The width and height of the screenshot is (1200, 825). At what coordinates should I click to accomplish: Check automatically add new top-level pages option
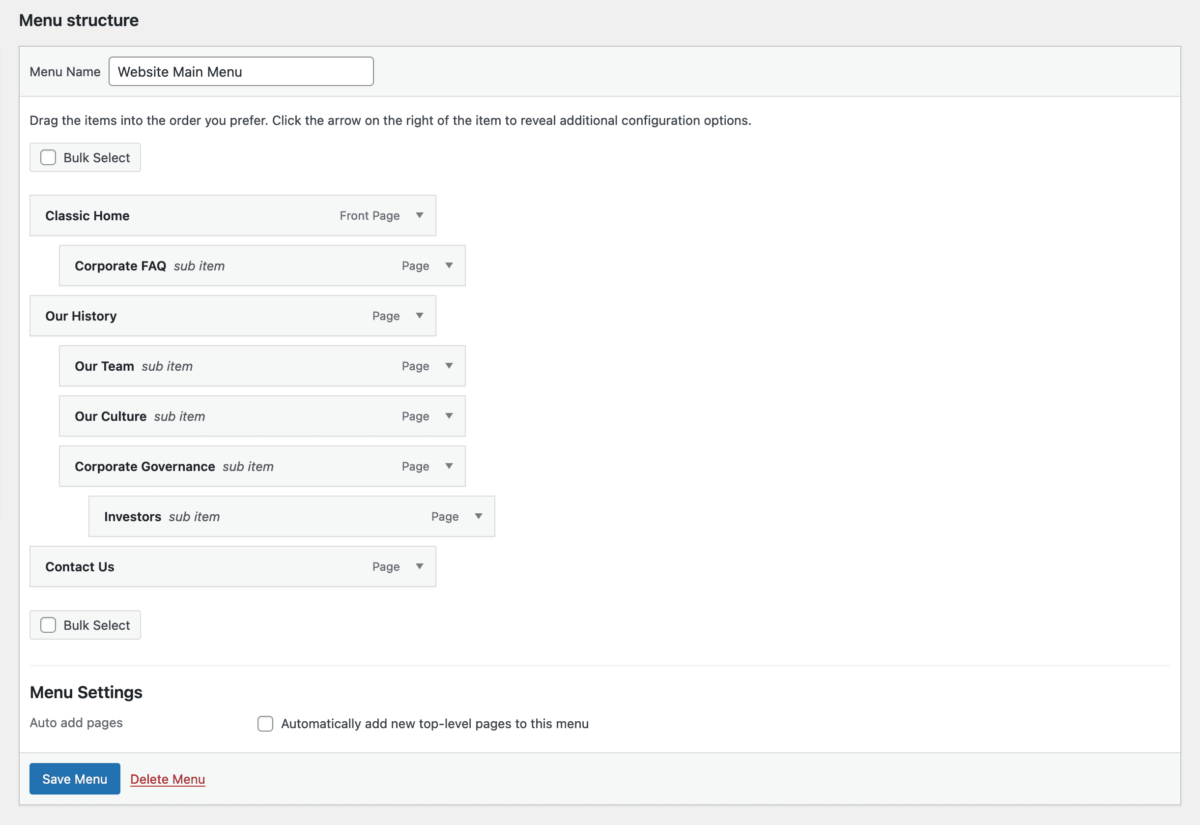pos(265,723)
